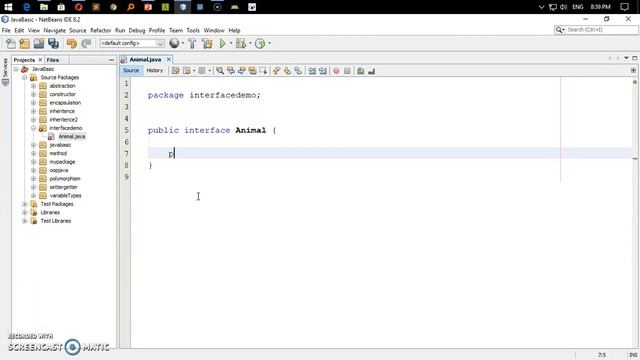The height and width of the screenshot is (360, 640).
Task: Open the browser globe dropdown arrow
Action: pos(183,43)
